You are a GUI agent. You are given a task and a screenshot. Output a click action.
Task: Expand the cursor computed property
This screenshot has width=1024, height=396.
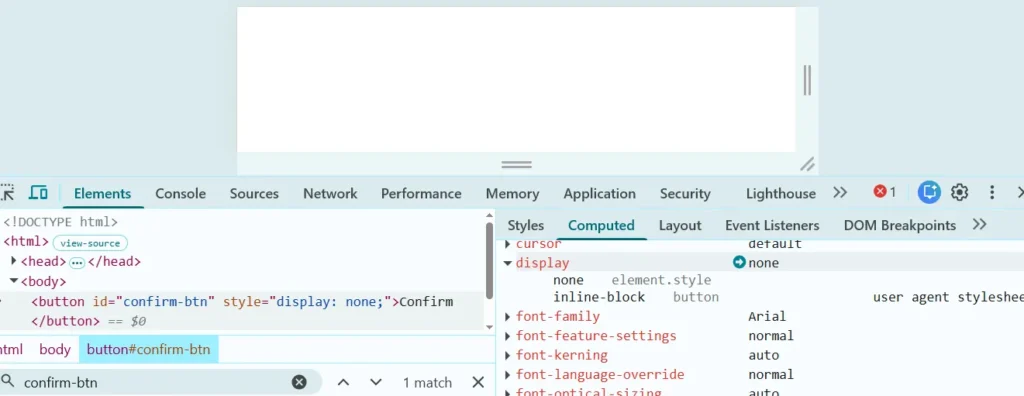point(508,244)
